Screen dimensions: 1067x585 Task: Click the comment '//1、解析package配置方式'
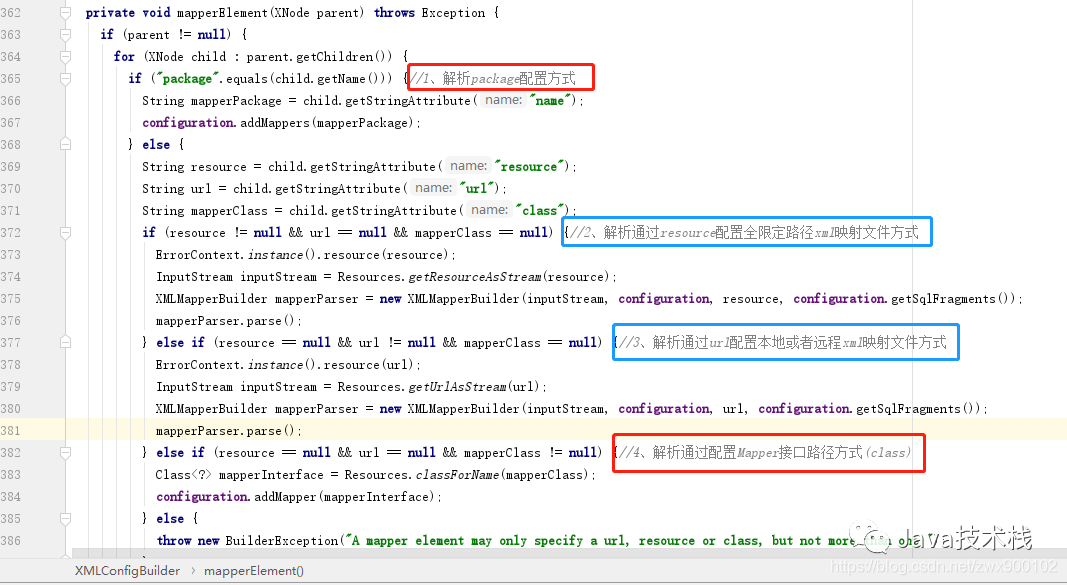(x=493, y=79)
